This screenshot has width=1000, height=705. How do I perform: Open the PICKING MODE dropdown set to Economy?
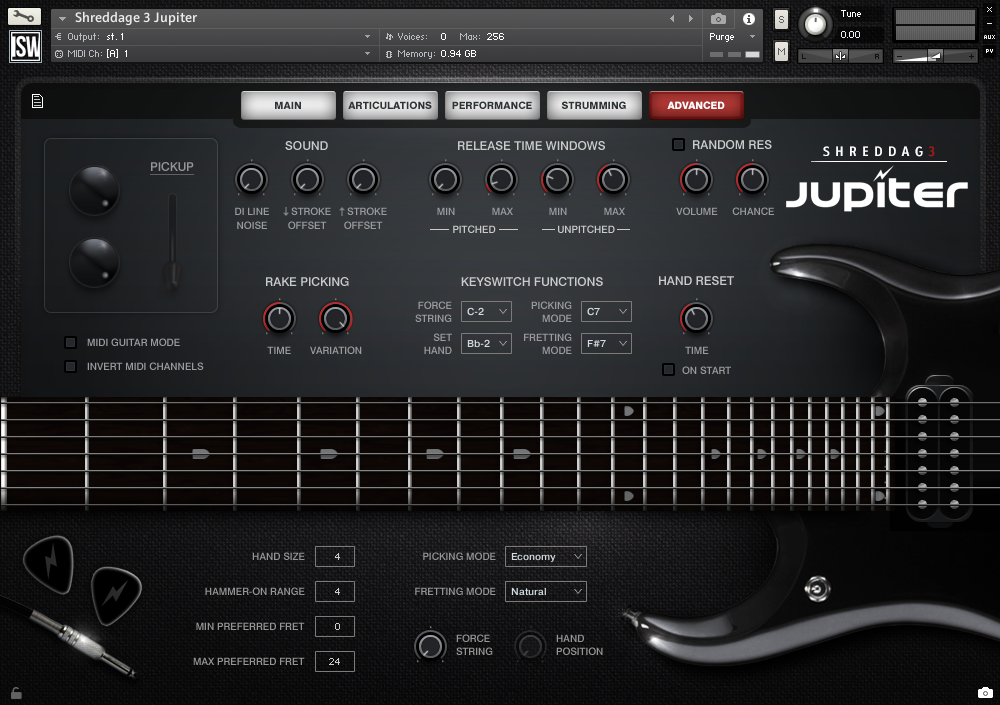click(x=545, y=556)
